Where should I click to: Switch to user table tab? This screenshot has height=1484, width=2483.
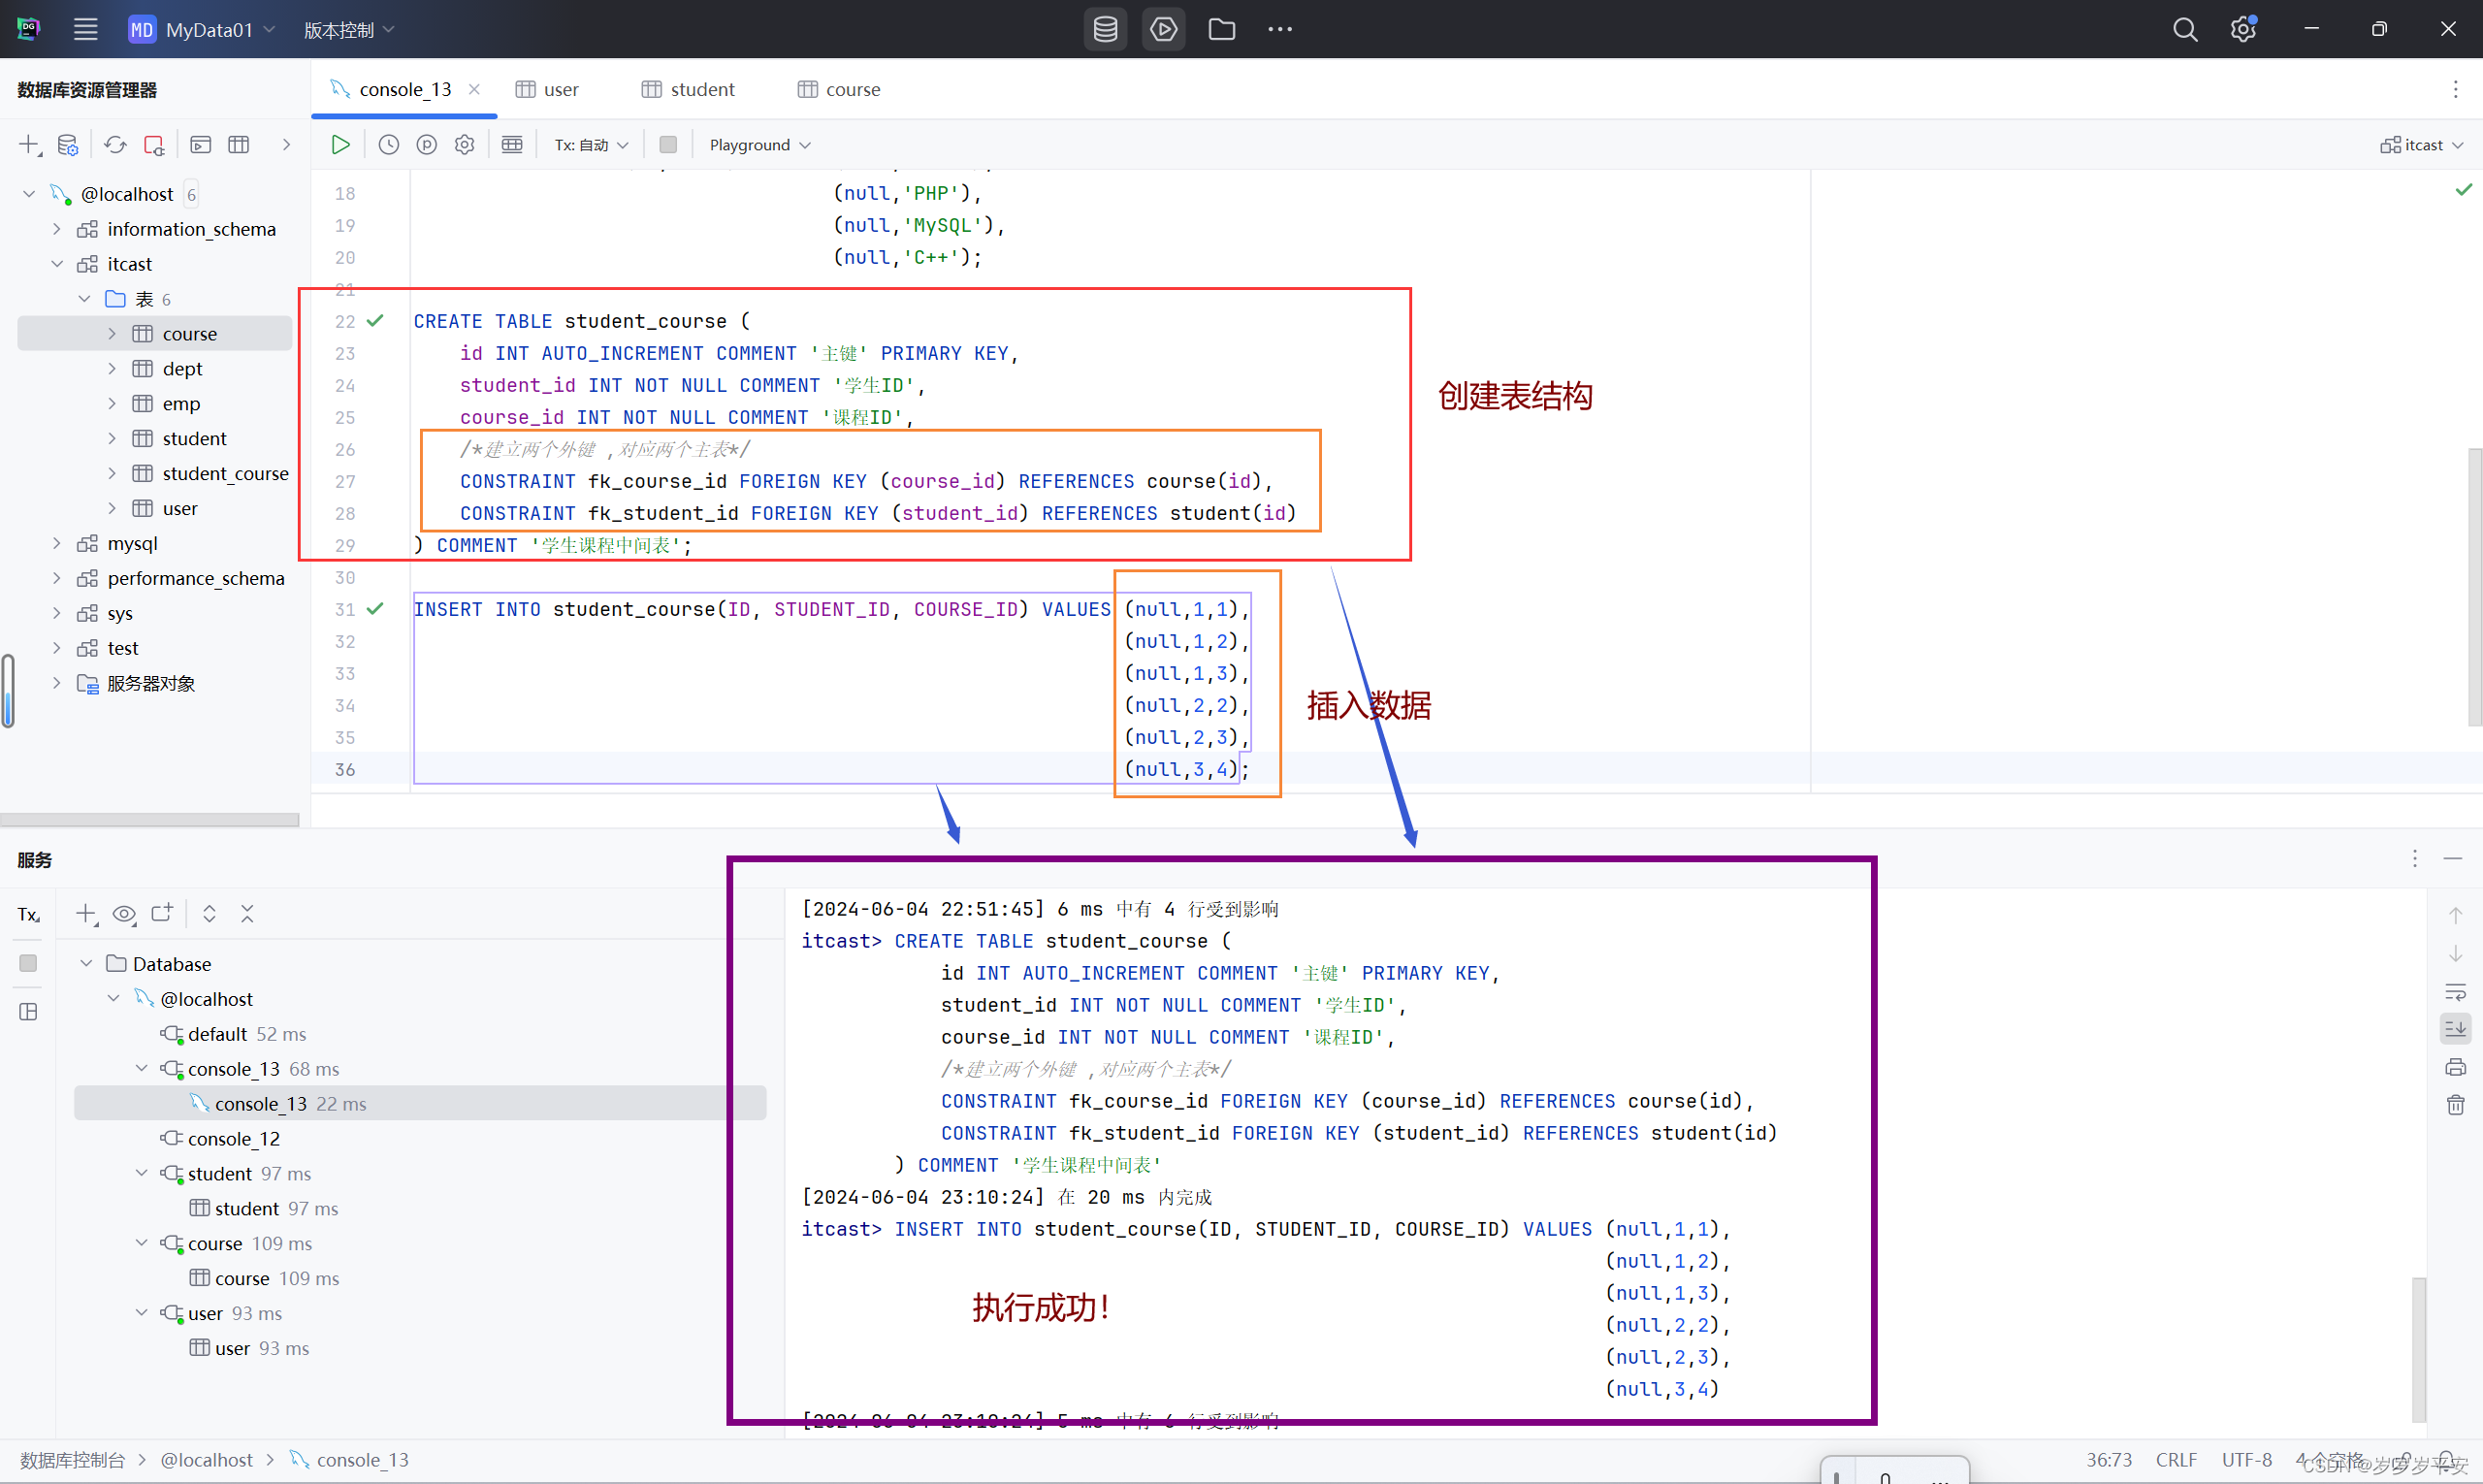[548, 89]
